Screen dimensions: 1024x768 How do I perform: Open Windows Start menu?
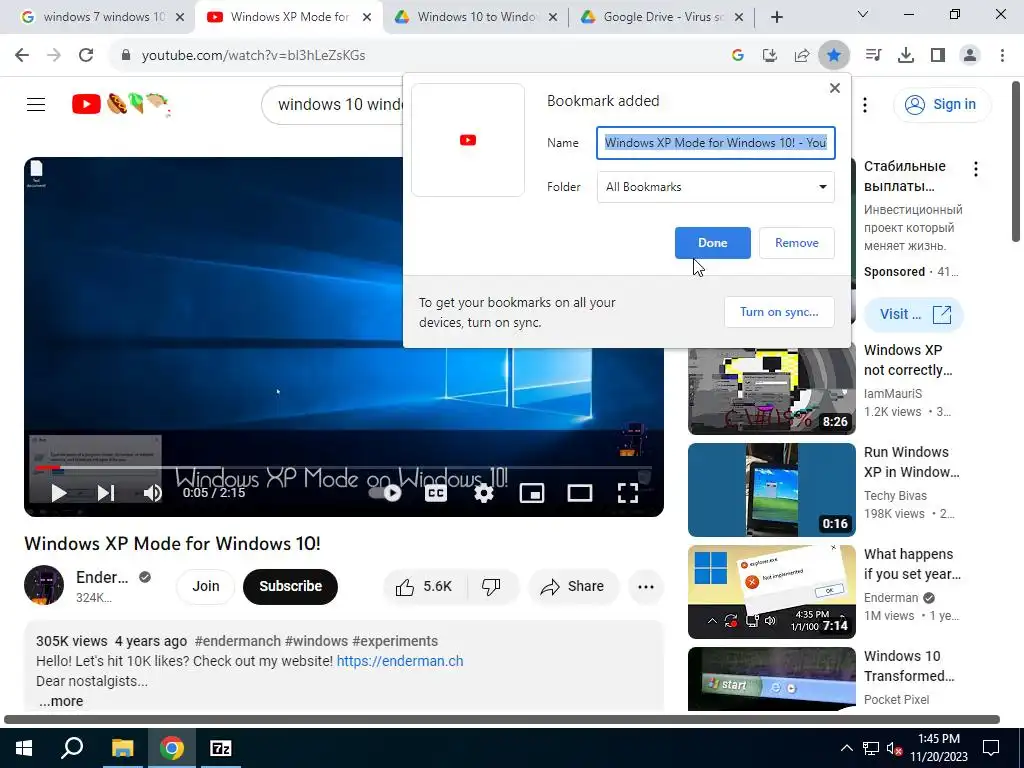point(24,748)
